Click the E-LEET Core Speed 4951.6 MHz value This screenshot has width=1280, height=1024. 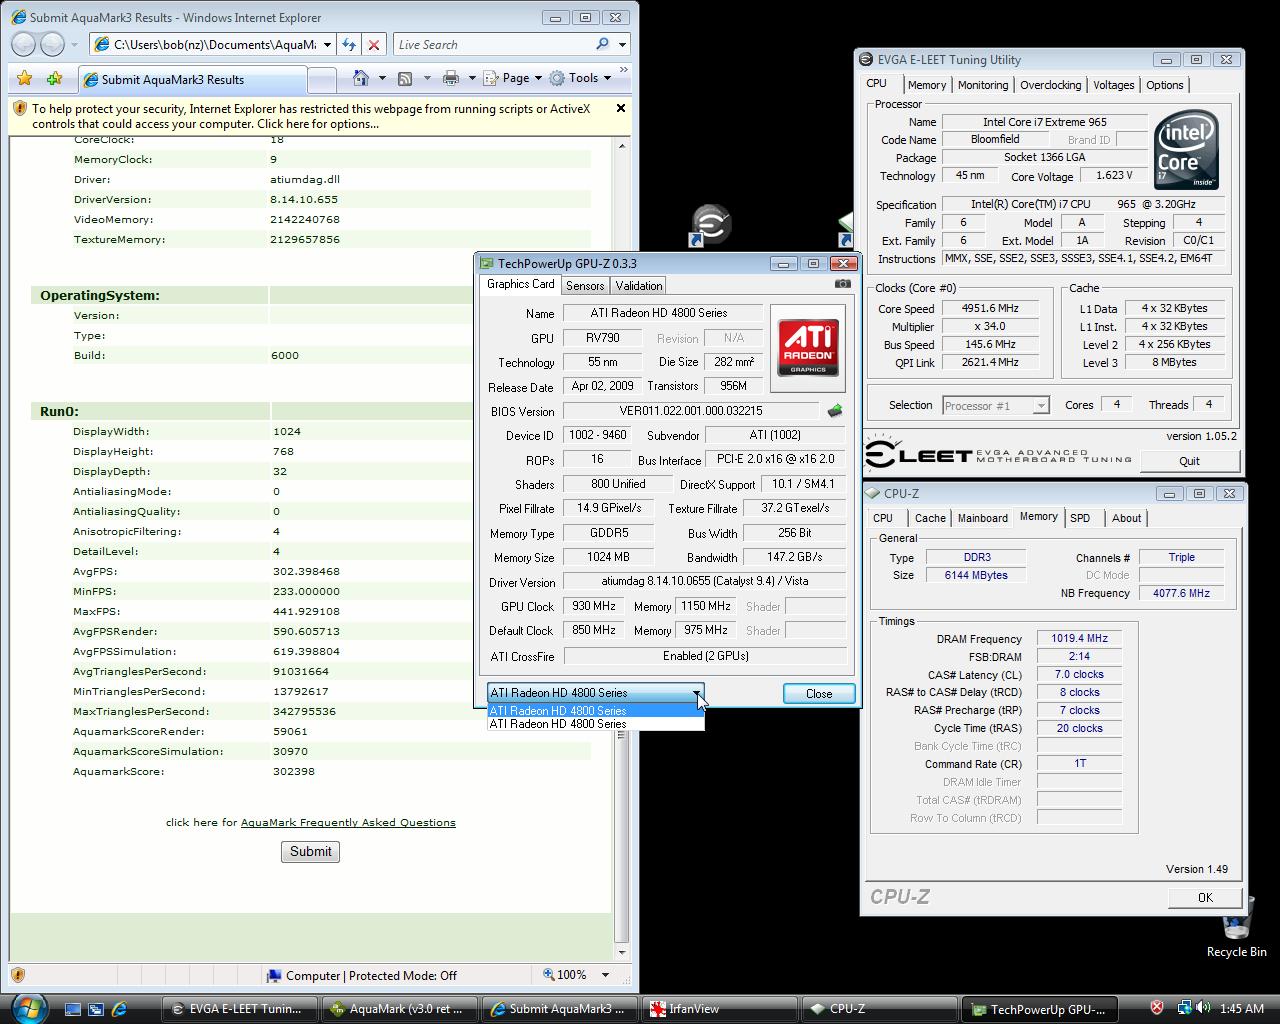pos(990,308)
